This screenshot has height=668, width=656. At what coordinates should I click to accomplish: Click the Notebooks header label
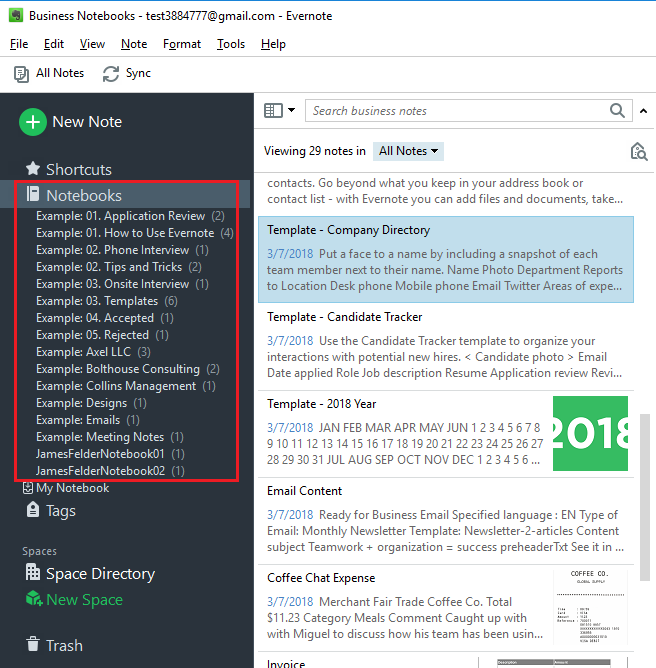[84, 196]
